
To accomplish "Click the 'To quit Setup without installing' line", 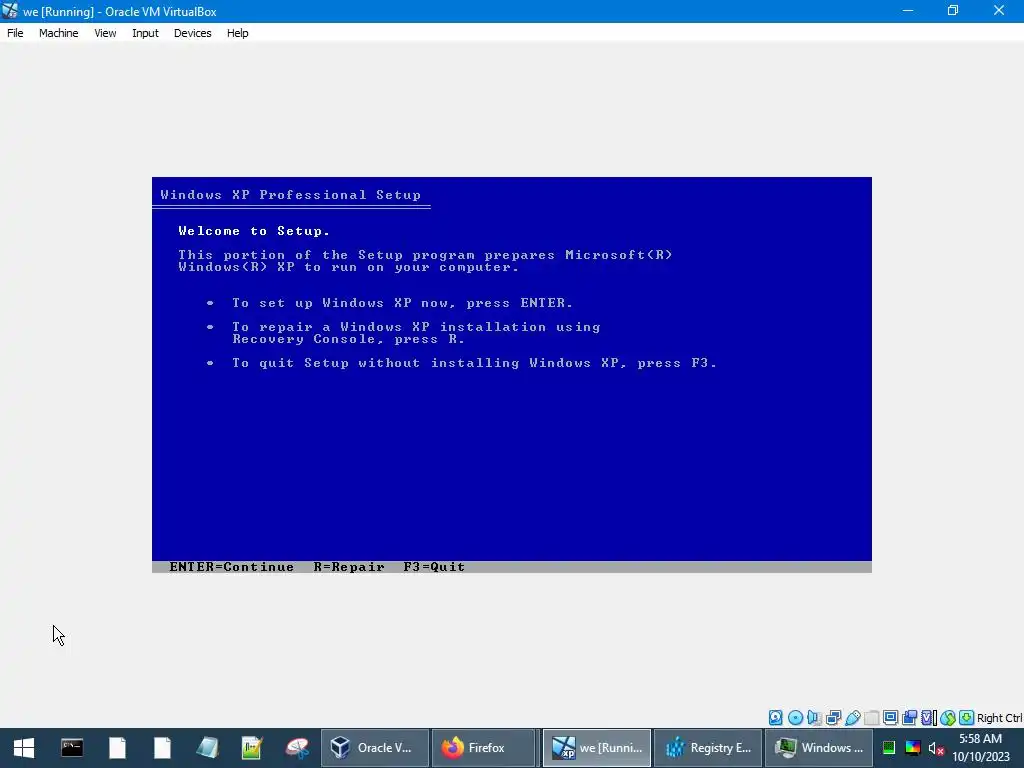I will pyautogui.click(x=475, y=363).
